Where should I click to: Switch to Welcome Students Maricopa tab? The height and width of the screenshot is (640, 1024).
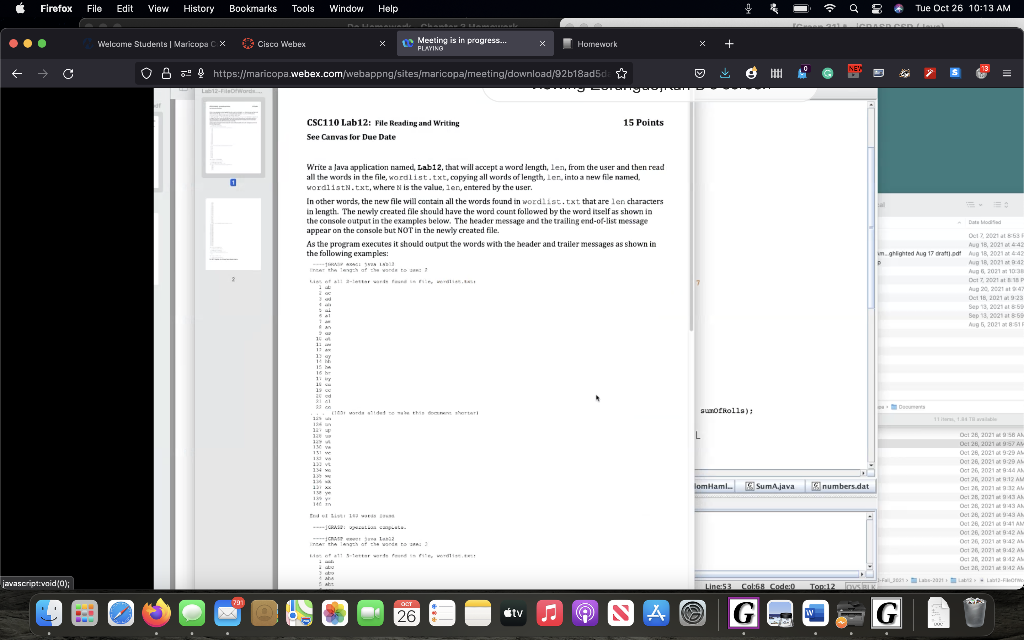click(x=155, y=44)
